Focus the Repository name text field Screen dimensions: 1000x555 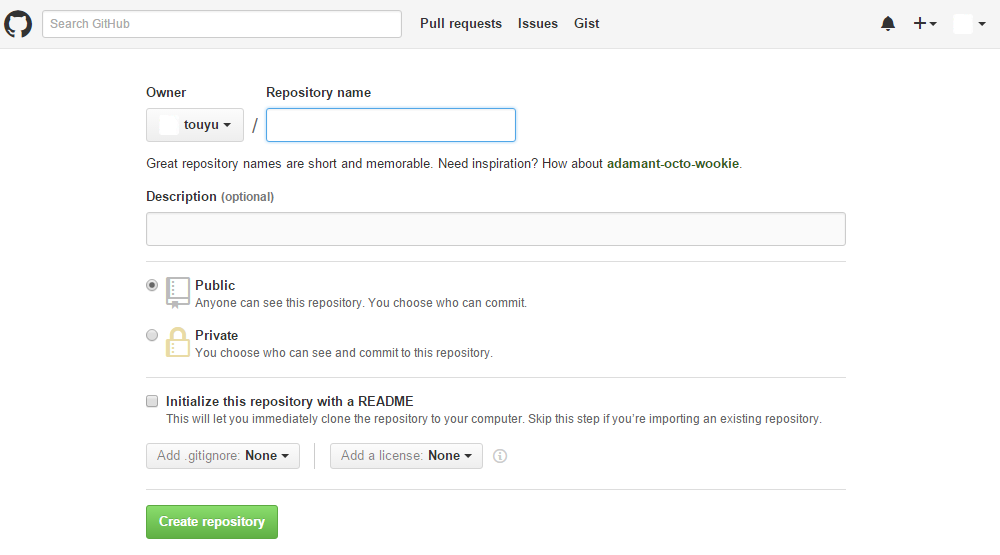coord(391,125)
